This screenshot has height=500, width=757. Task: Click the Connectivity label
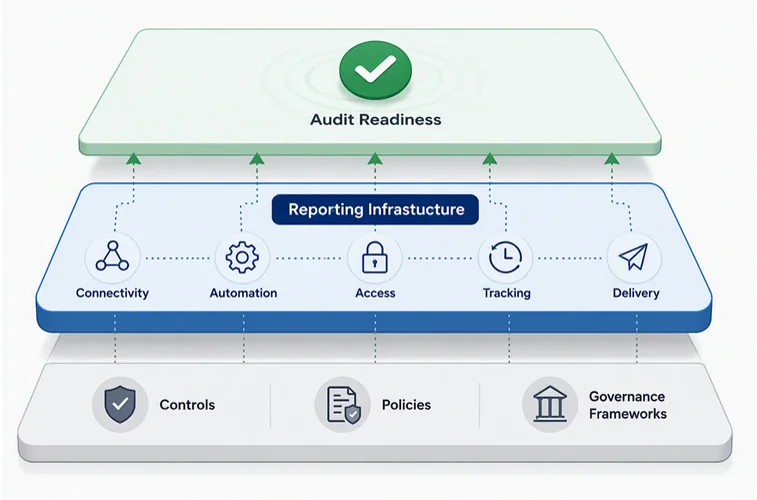tap(112, 293)
